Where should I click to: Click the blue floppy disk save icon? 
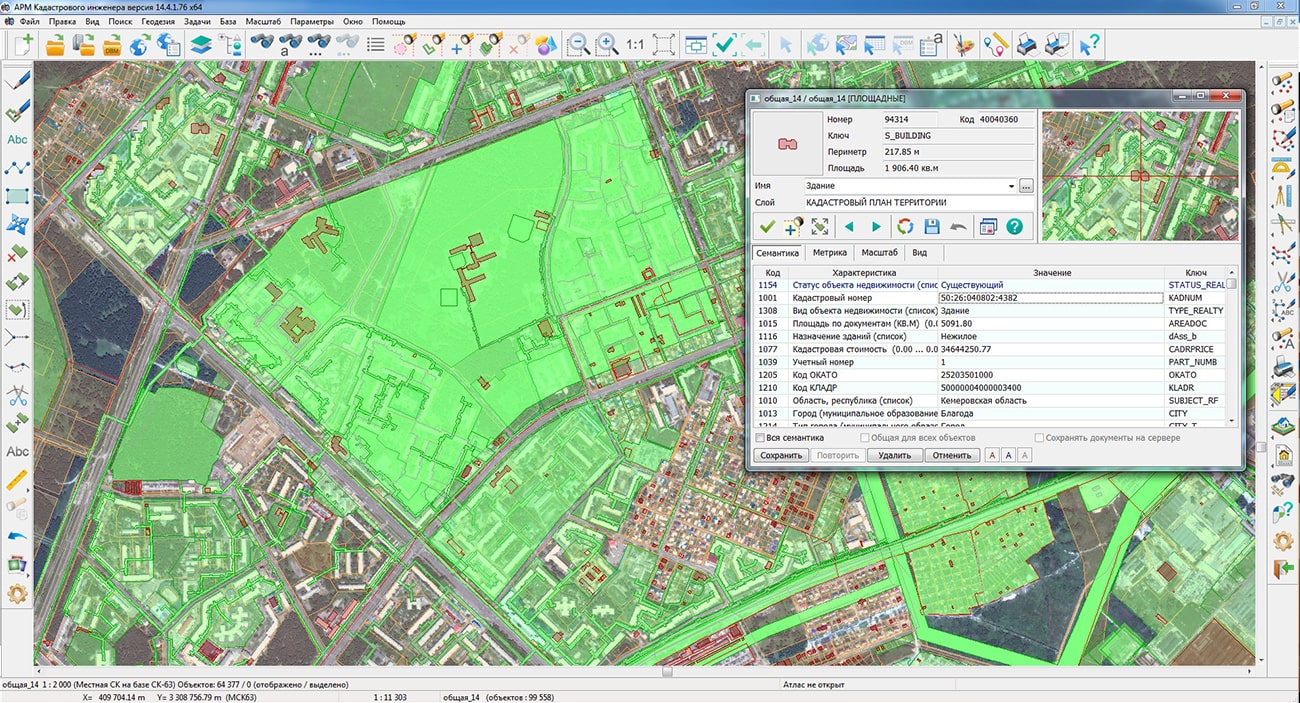[x=932, y=227]
